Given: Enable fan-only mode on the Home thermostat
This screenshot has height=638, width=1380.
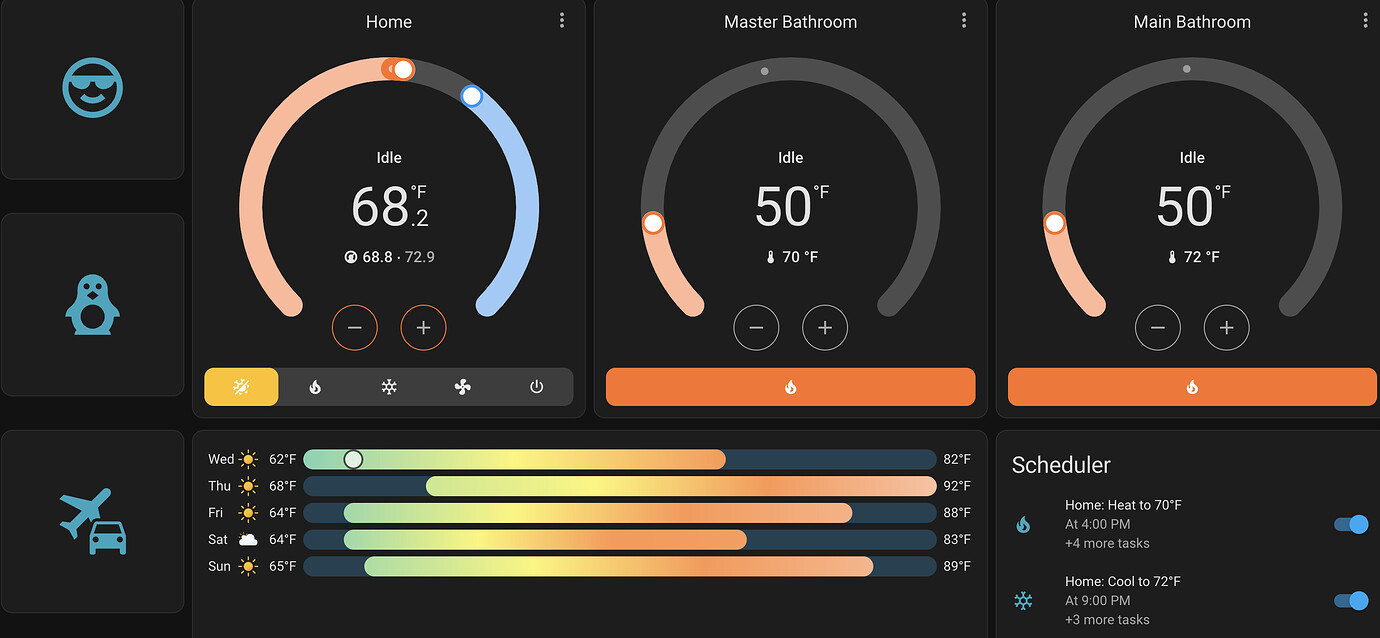Looking at the screenshot, I should point(462,387).
